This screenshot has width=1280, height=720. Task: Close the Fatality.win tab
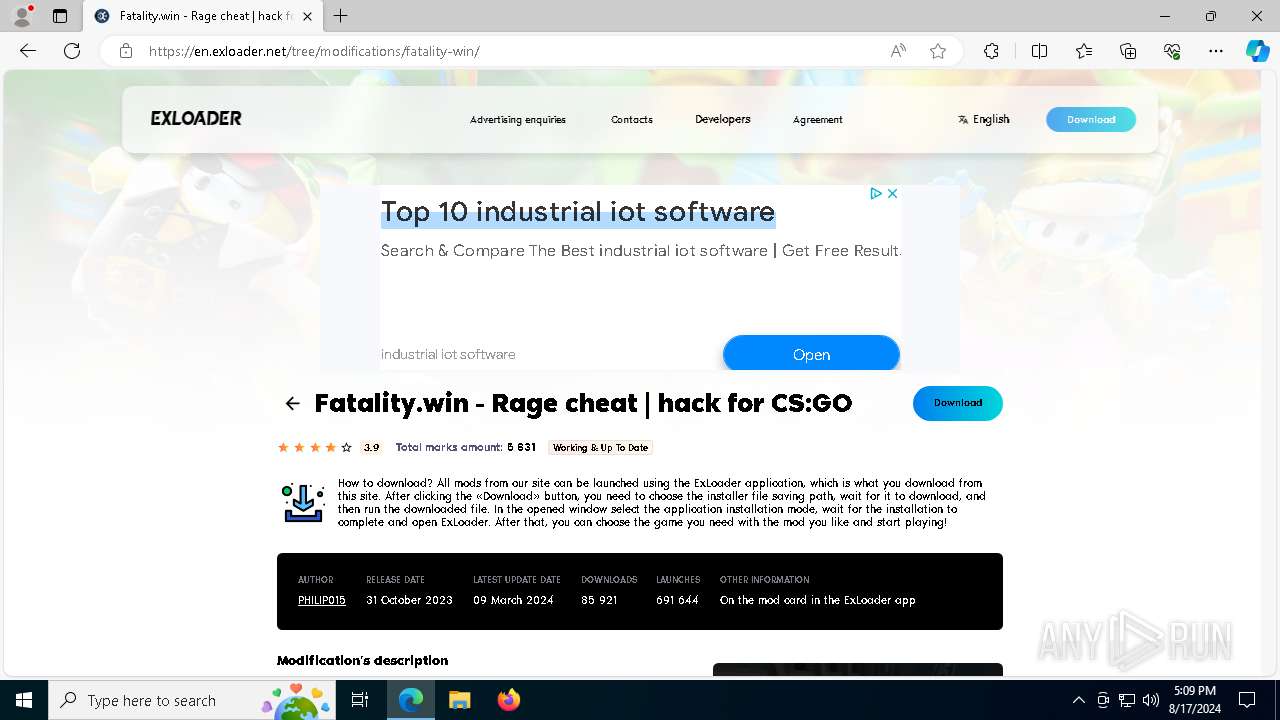307,16
